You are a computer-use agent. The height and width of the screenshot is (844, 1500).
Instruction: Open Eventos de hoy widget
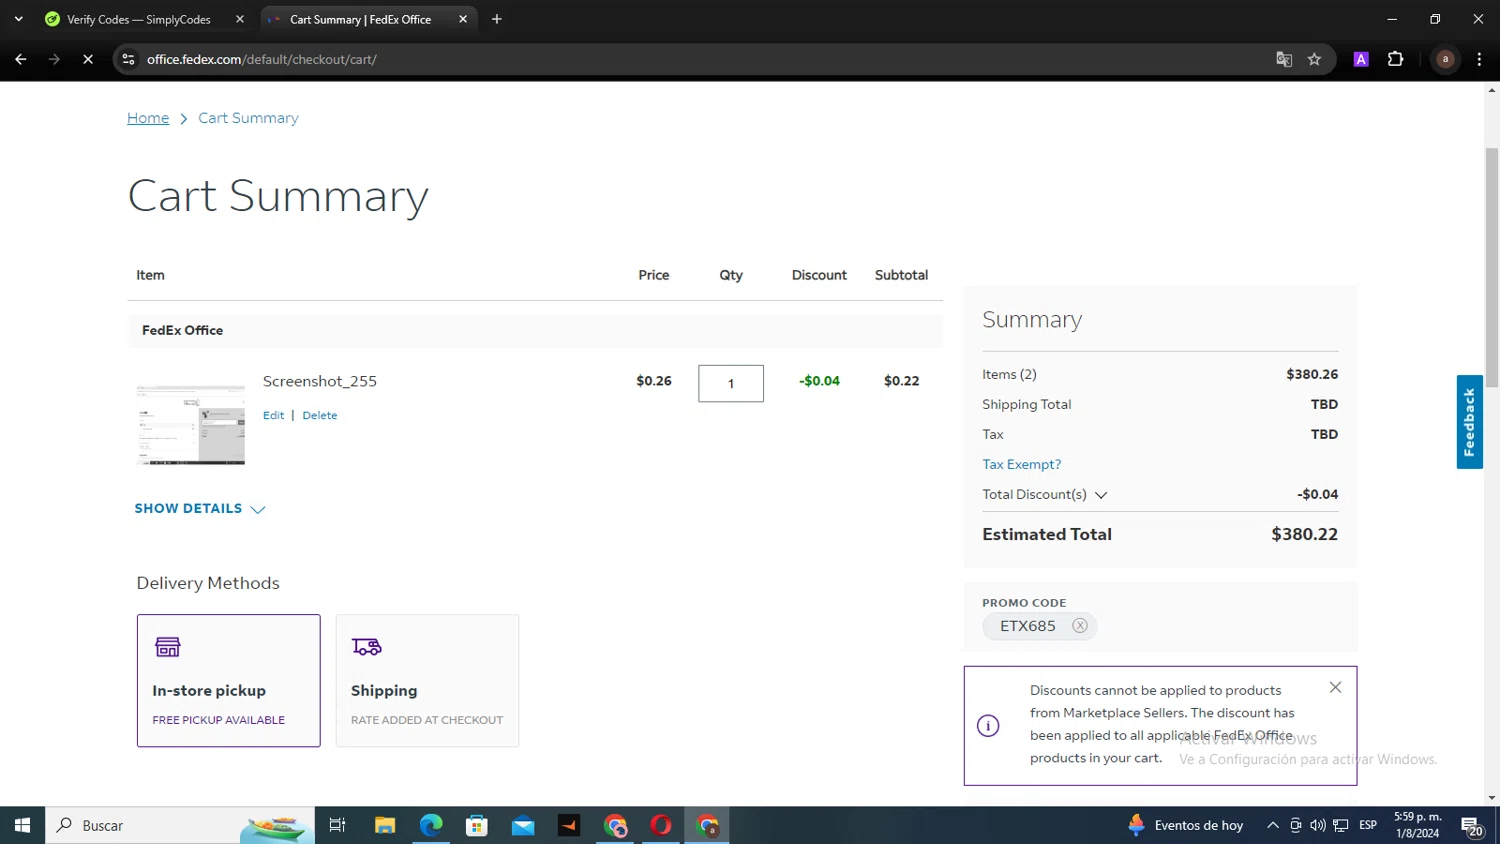click(x=1186, y=825)
